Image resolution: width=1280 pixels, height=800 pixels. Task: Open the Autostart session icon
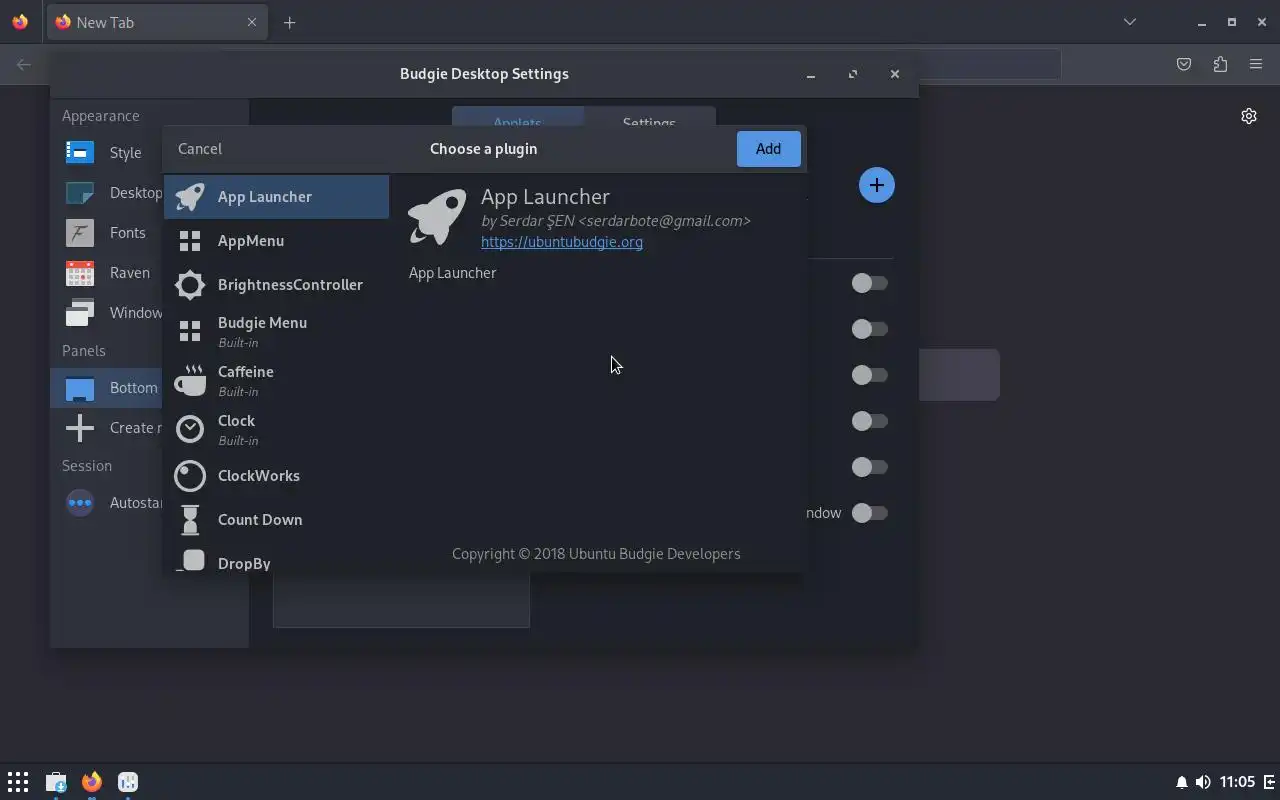coord(80,503)
